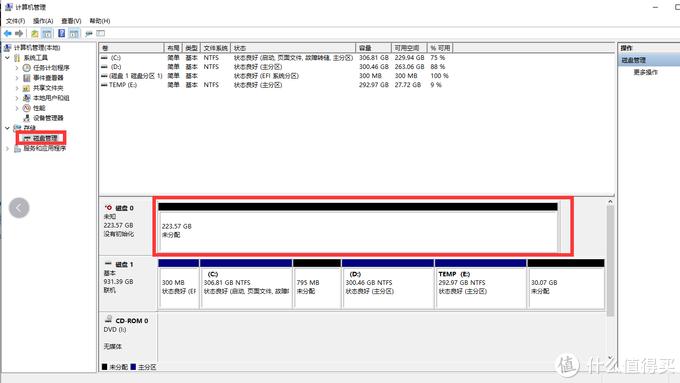Click the 服务和应用程序 icon
The width and height of the screenshot is (680, 383).
point(17,149)
